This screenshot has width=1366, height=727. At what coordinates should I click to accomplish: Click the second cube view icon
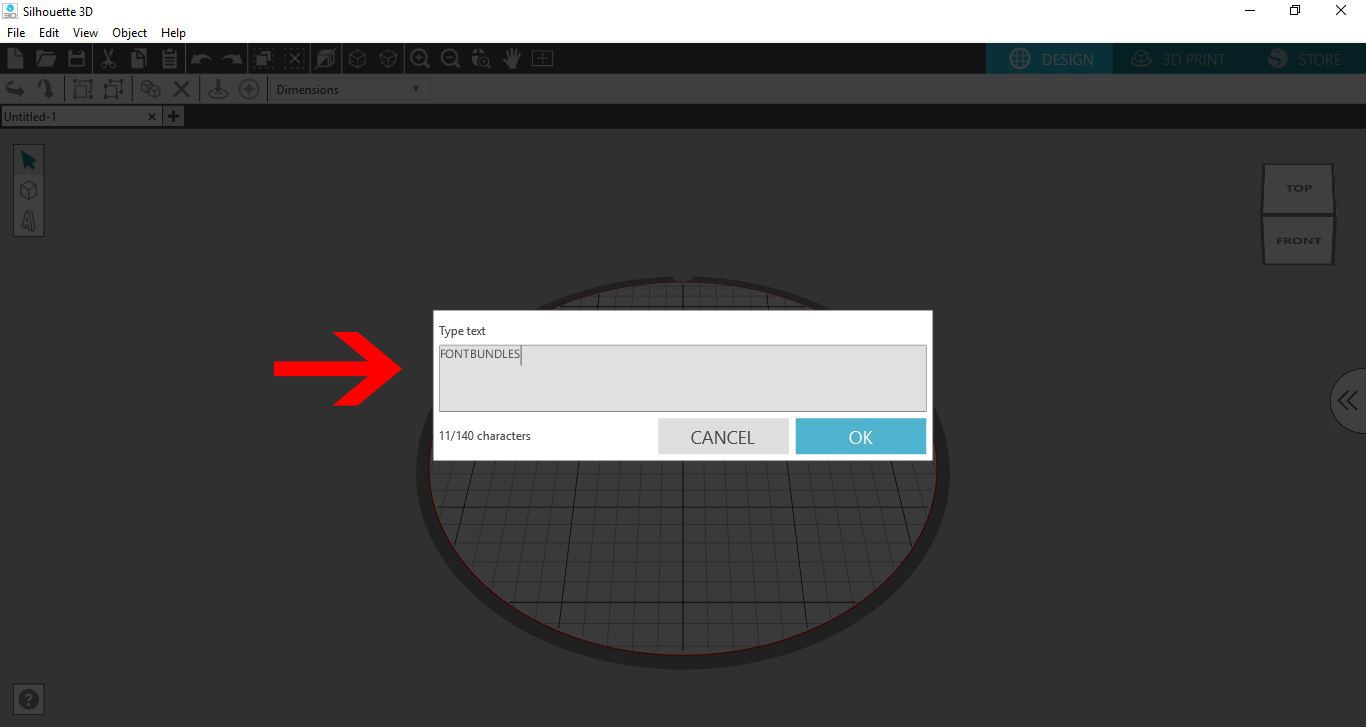[388, 59]
